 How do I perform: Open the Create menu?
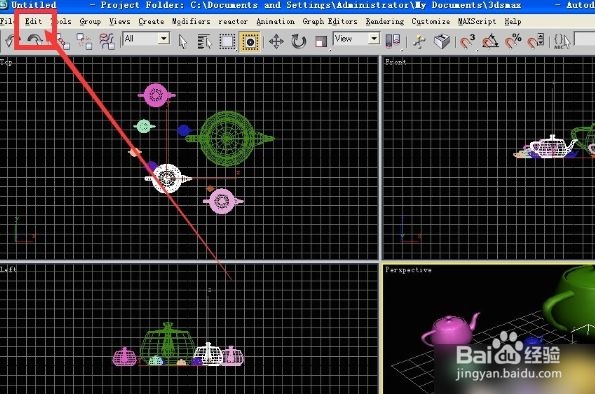pos(151,22)
